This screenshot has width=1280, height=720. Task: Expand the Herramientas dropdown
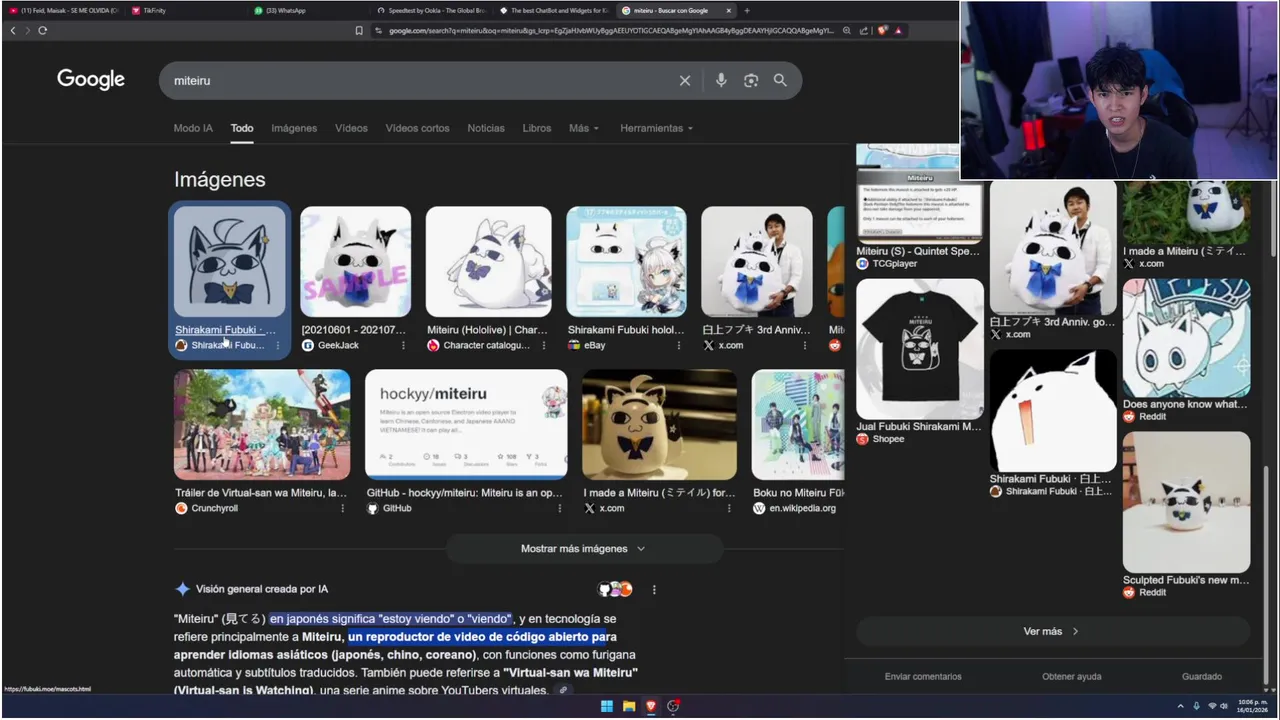(656, 128)
